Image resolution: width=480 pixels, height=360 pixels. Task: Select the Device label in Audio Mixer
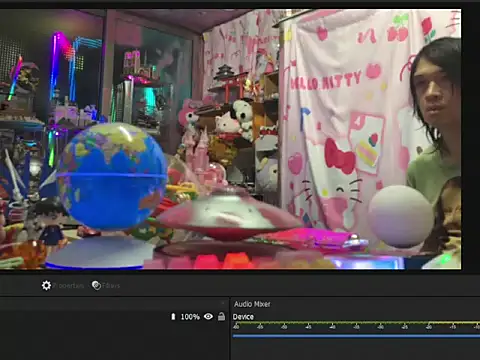243,317
